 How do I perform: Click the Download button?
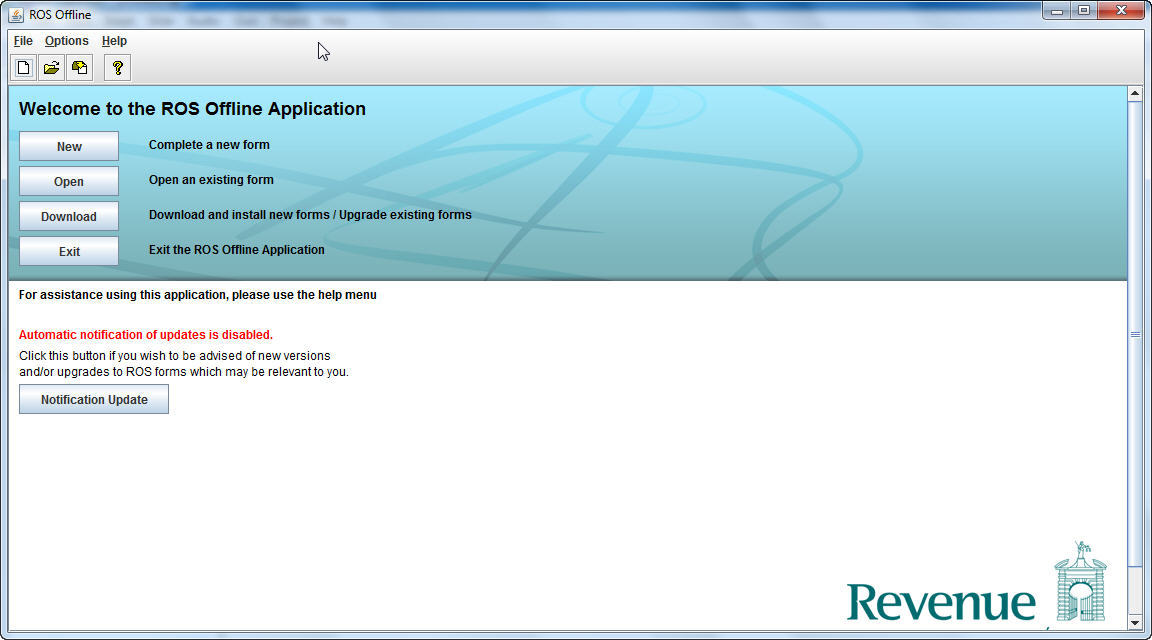click(x=69, y=217)
